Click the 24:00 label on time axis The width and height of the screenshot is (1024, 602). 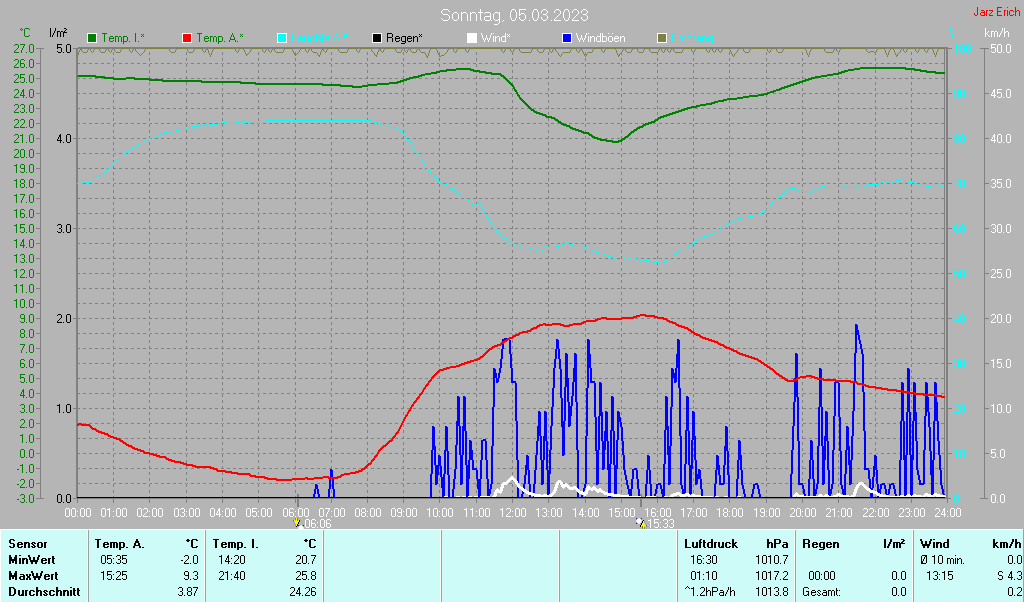tap(947, 513)
